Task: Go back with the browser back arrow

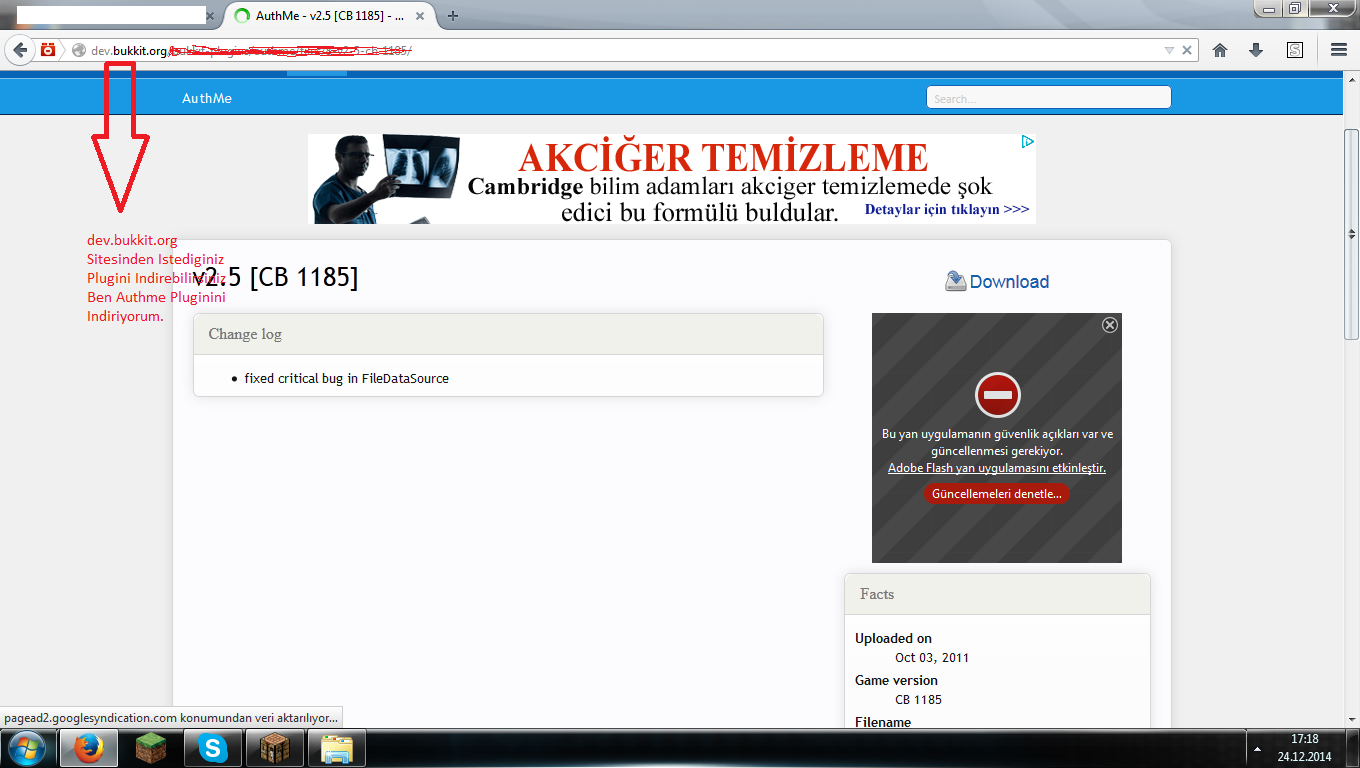Action: [x=19, y=49]
